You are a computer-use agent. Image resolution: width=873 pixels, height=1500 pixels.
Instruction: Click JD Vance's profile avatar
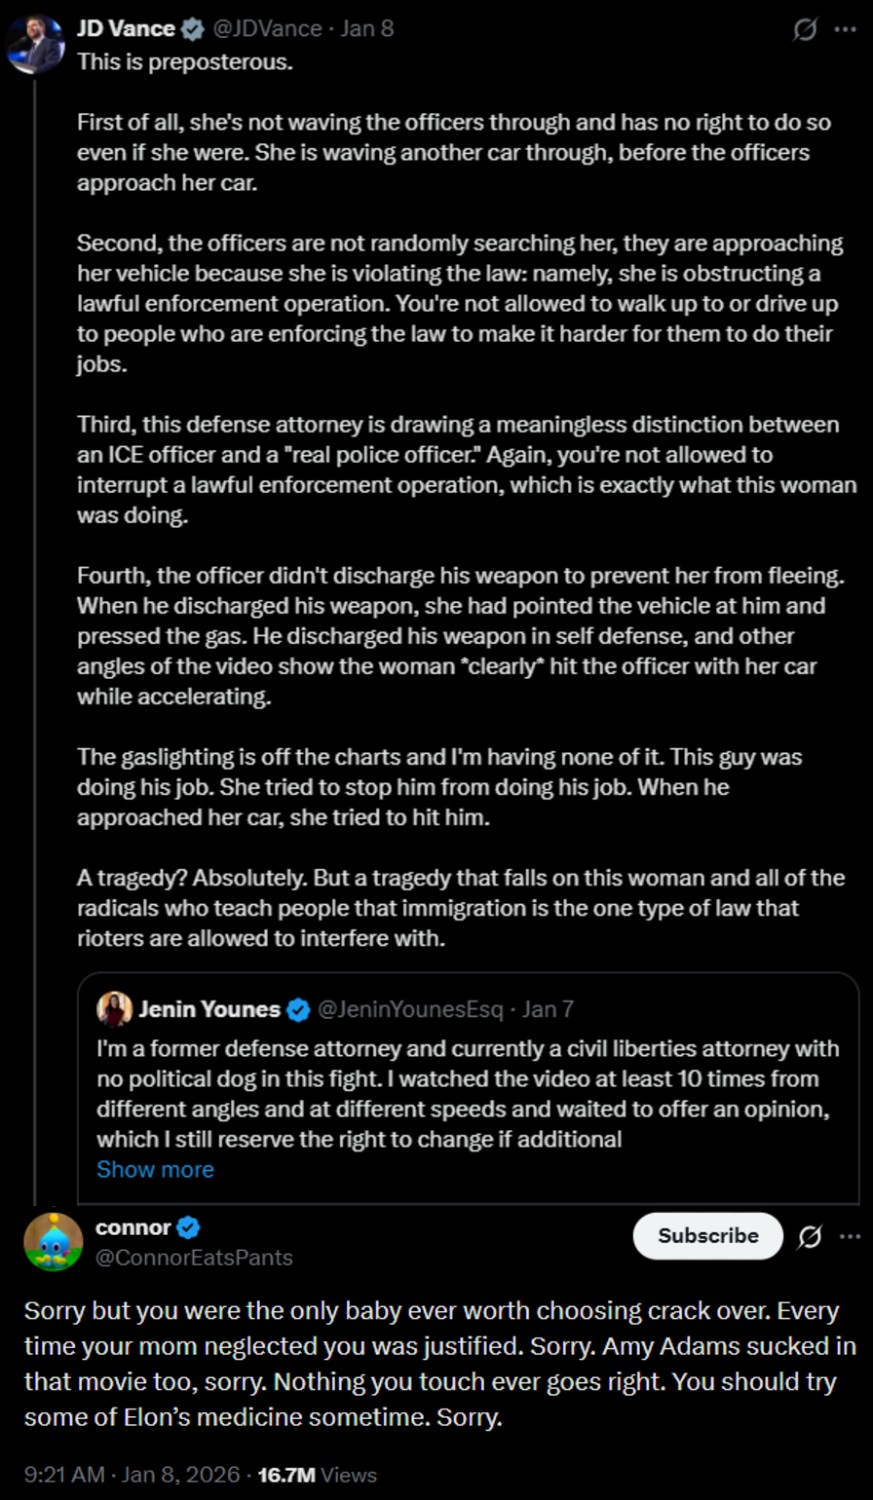(x=36, y=44)
